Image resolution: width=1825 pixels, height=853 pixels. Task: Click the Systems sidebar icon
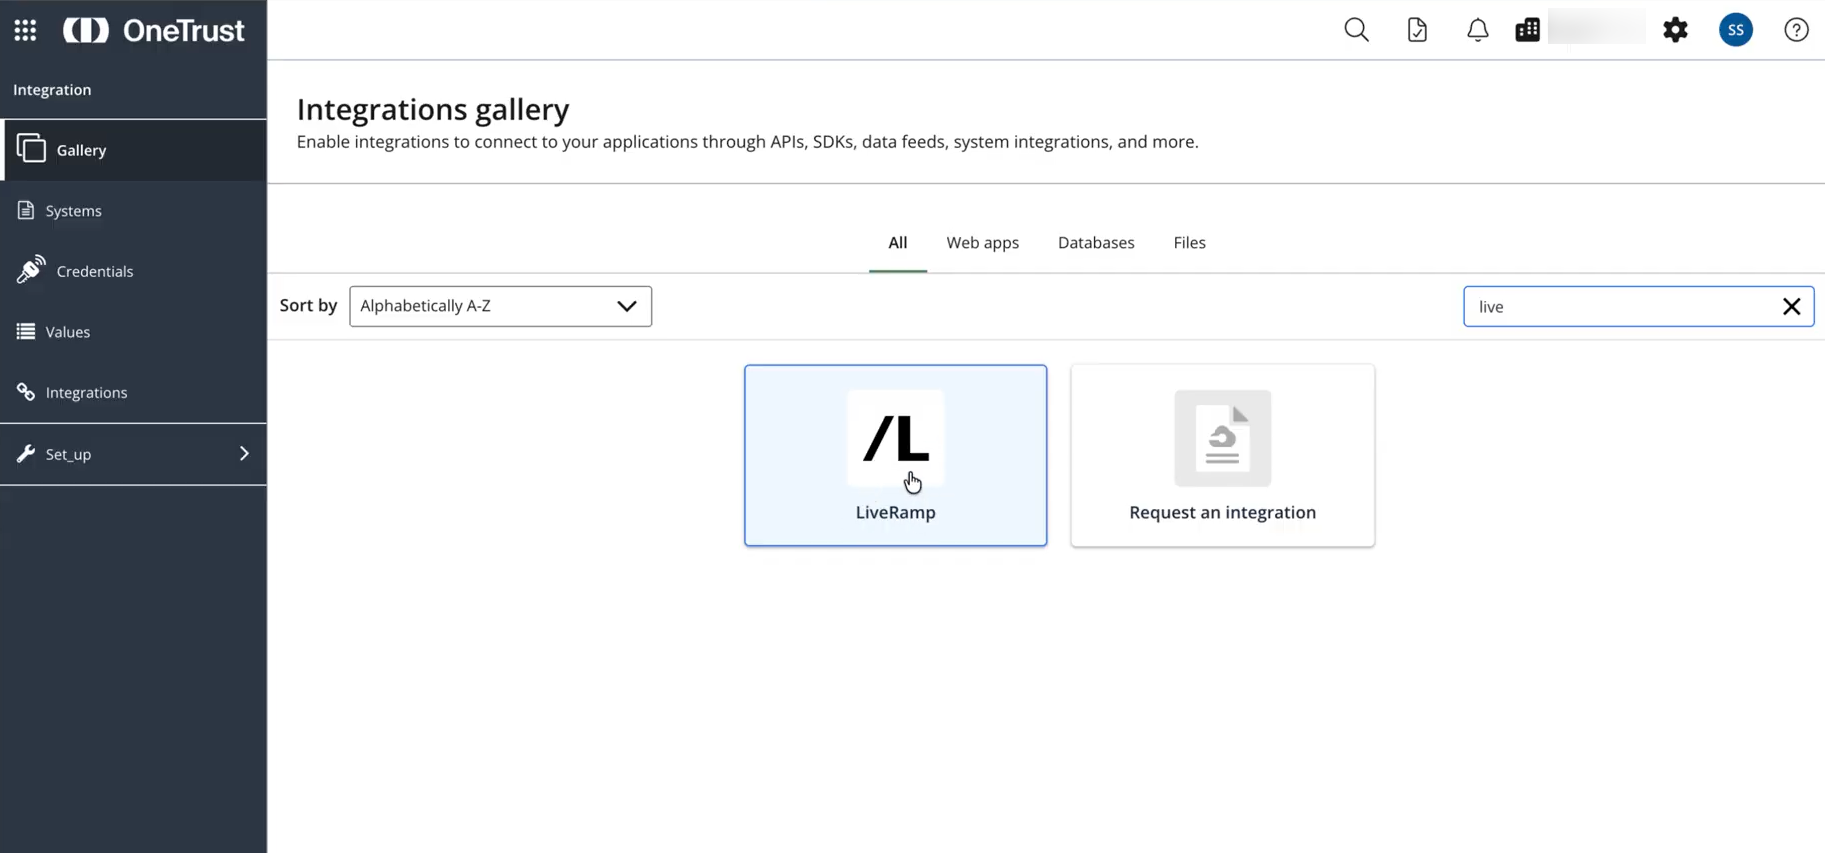coord(26,210)
